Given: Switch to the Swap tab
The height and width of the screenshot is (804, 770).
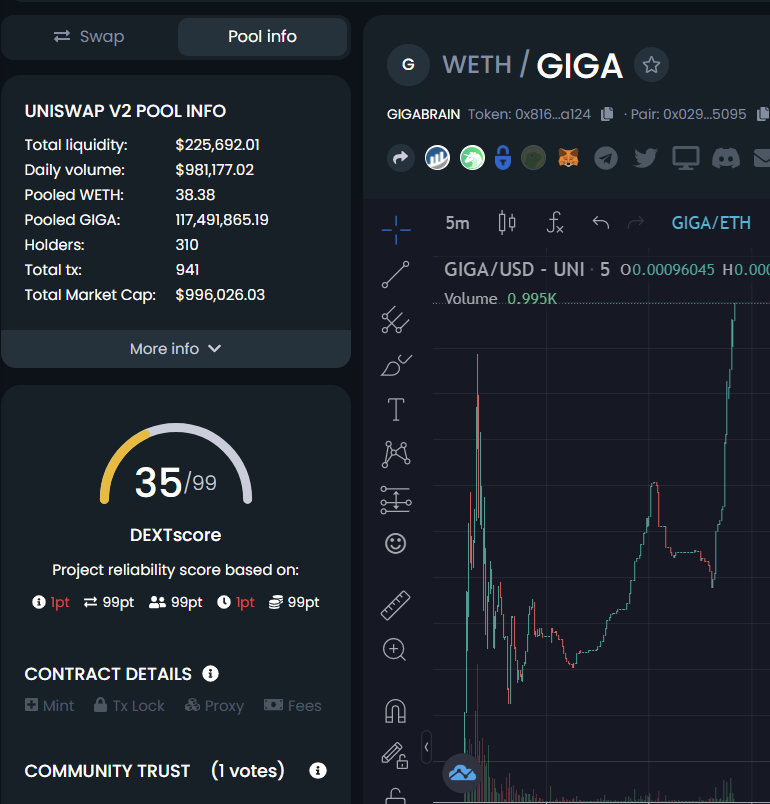Looking at the screenshot, I should (x=89, y=37).
